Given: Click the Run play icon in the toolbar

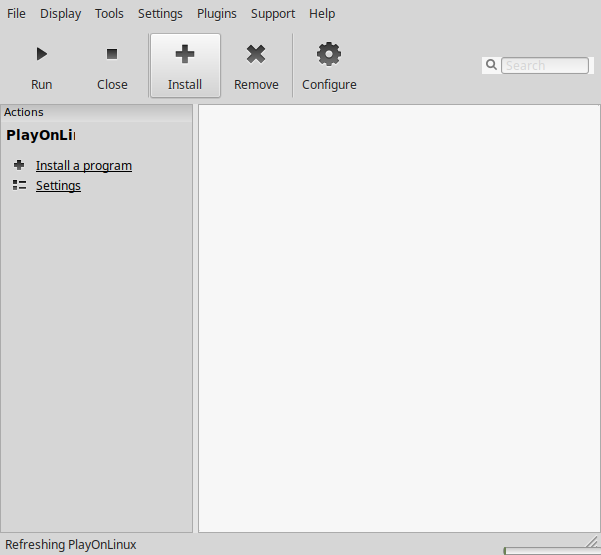Looking at the screenshot, I should pyautogui.click(x=41, y=54).
